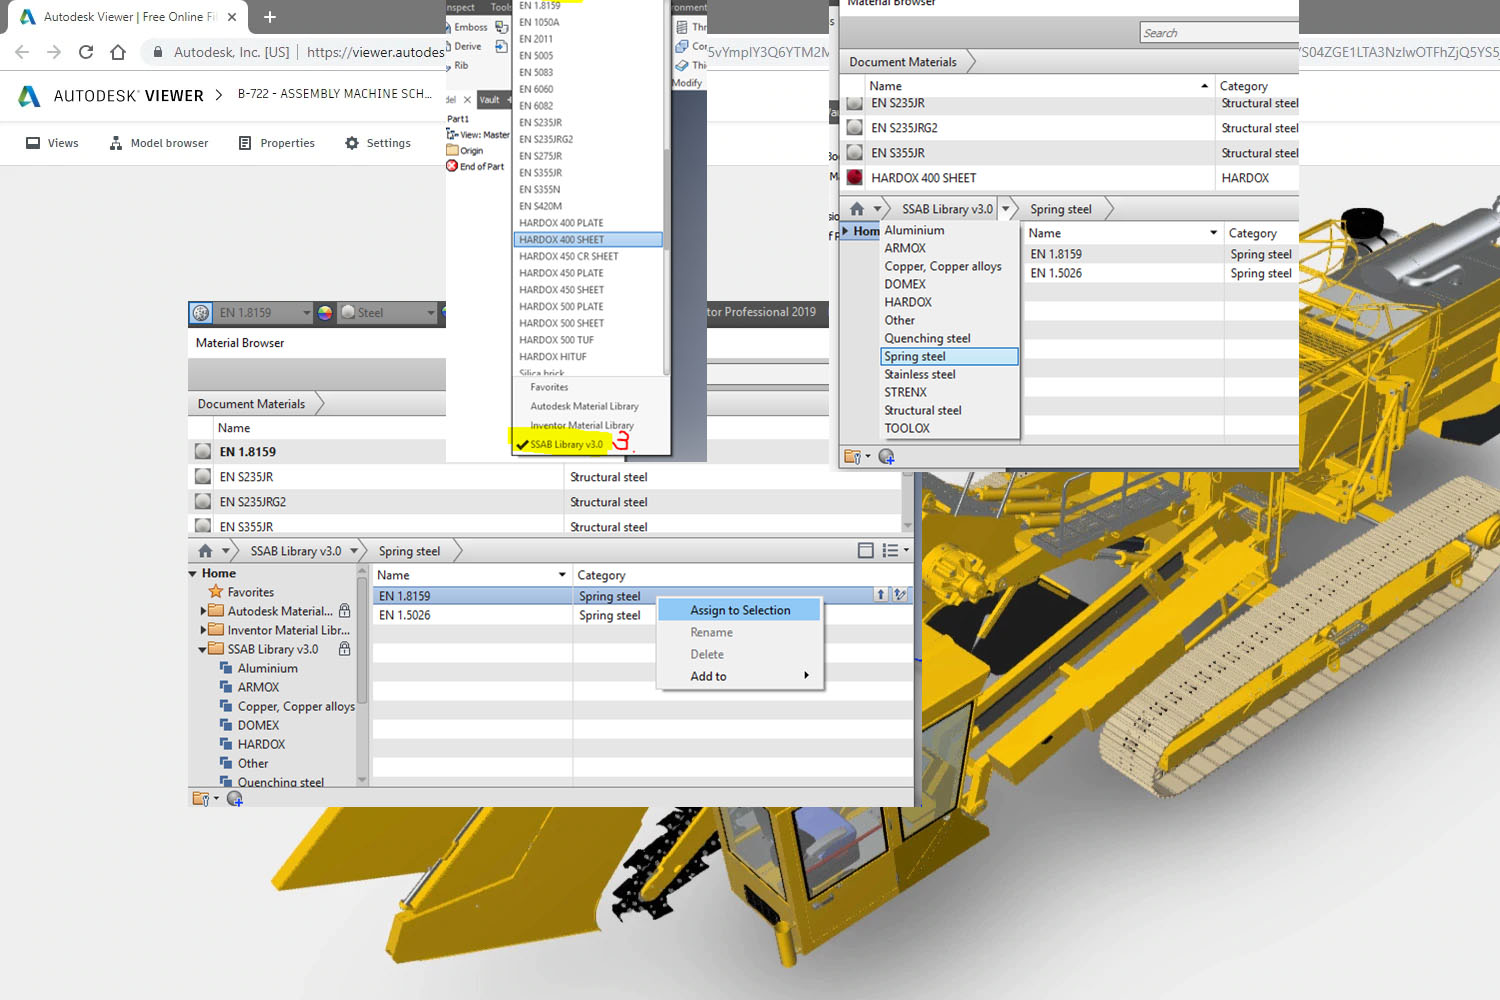
Task: Open the list view options icon dropdown
Action: point(894,551)
